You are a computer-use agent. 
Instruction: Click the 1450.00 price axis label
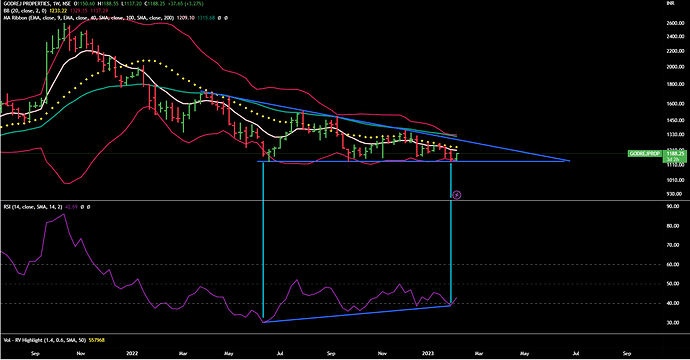click(675, 120)
